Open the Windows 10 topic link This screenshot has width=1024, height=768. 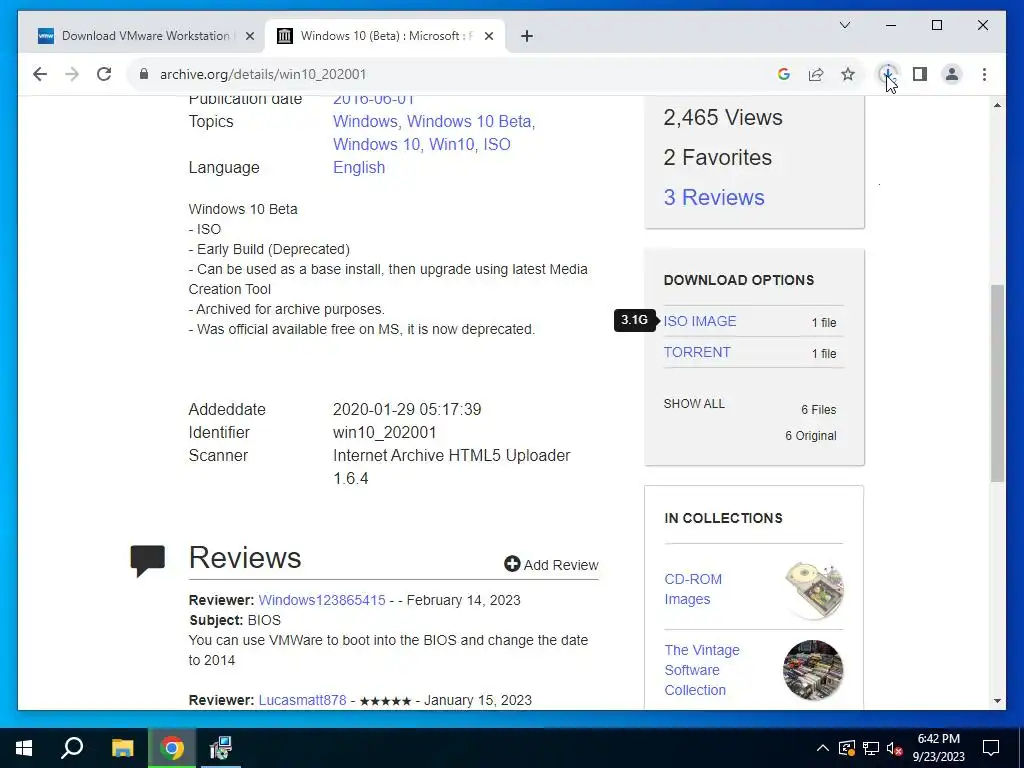pyautogui.click(x=376, y=144)
